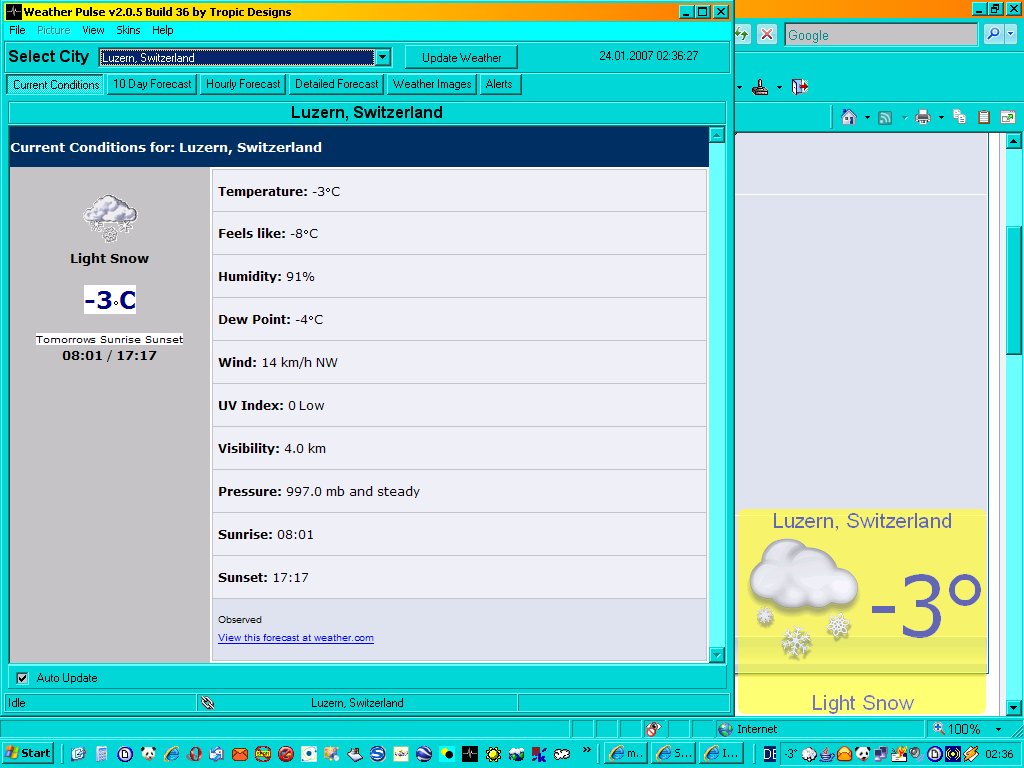Switch to the Alerts tab

click(499, 84)
